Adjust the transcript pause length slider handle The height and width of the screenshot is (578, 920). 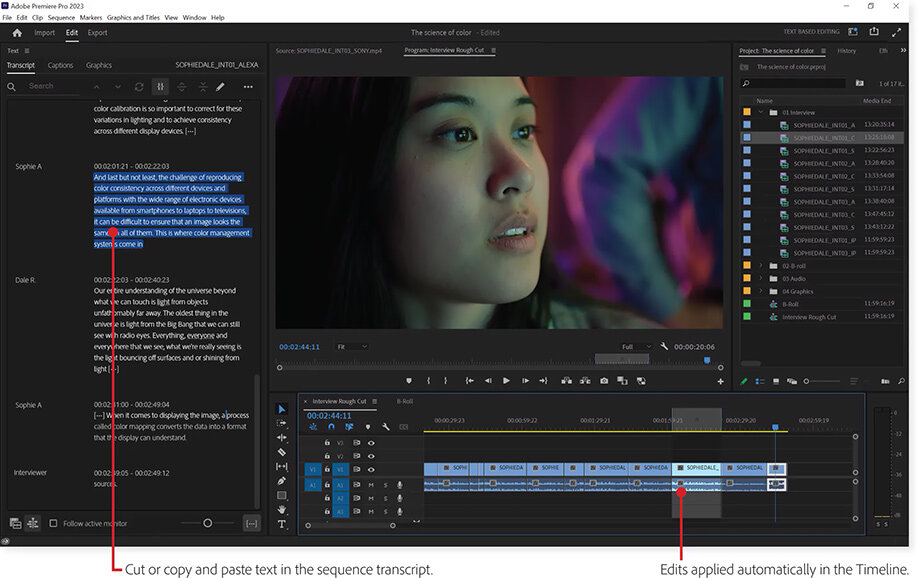[207, 523]
